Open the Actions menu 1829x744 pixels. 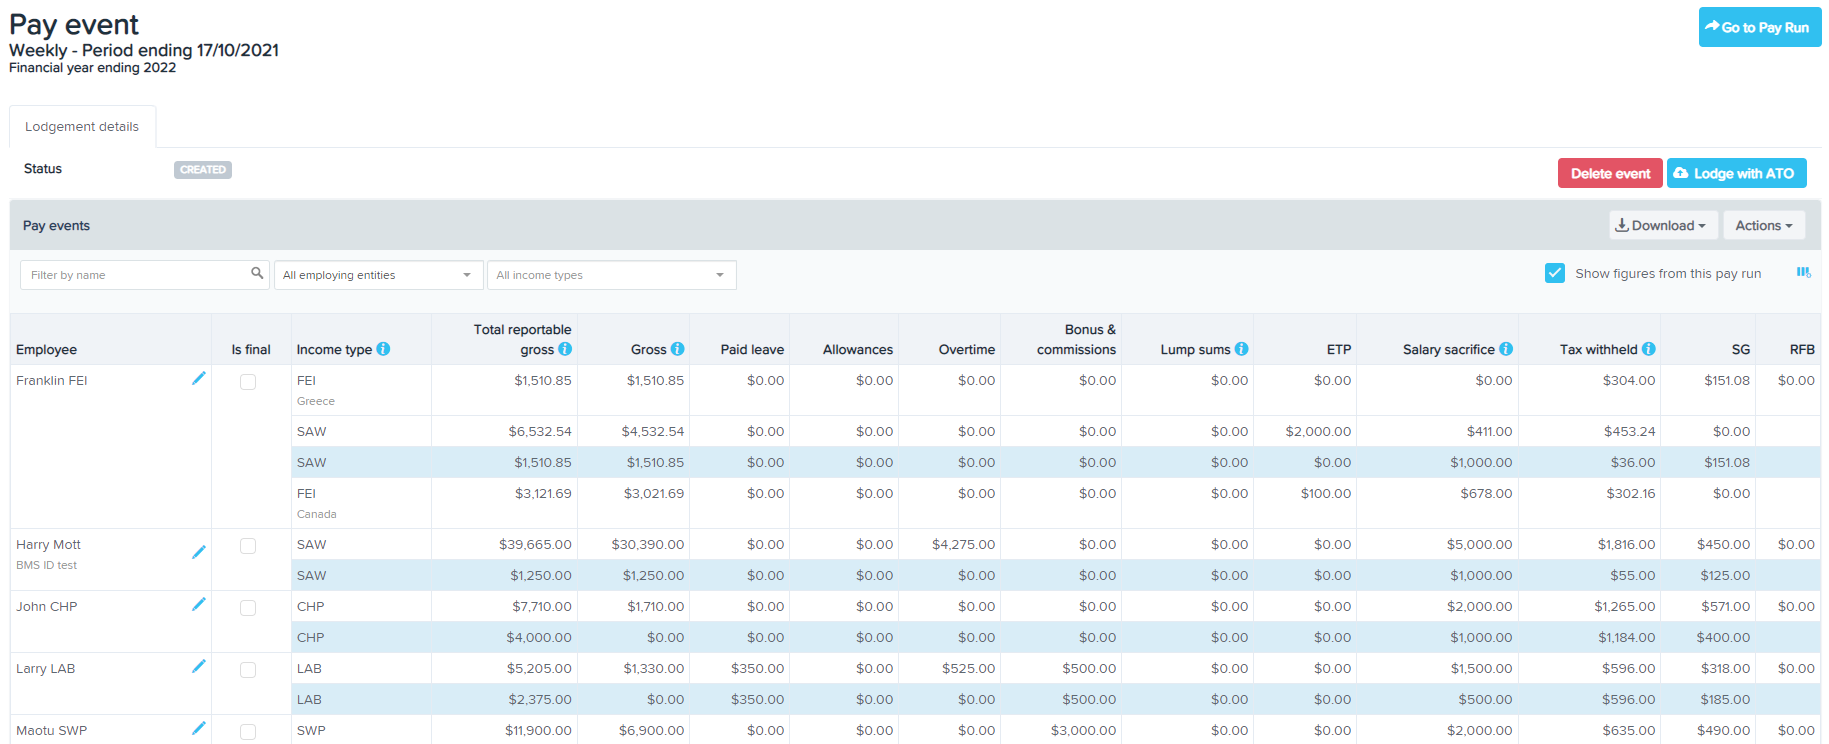click(x=1763, y=226)
